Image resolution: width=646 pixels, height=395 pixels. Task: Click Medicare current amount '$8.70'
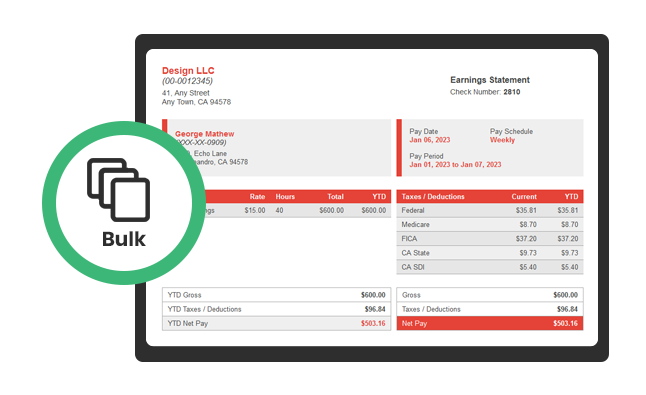tap(528, 224)
